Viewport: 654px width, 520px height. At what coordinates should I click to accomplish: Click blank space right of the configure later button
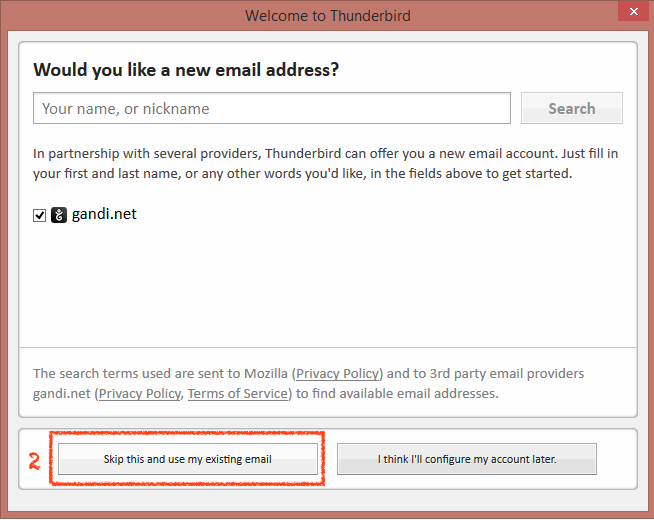[x=618, y=459]
